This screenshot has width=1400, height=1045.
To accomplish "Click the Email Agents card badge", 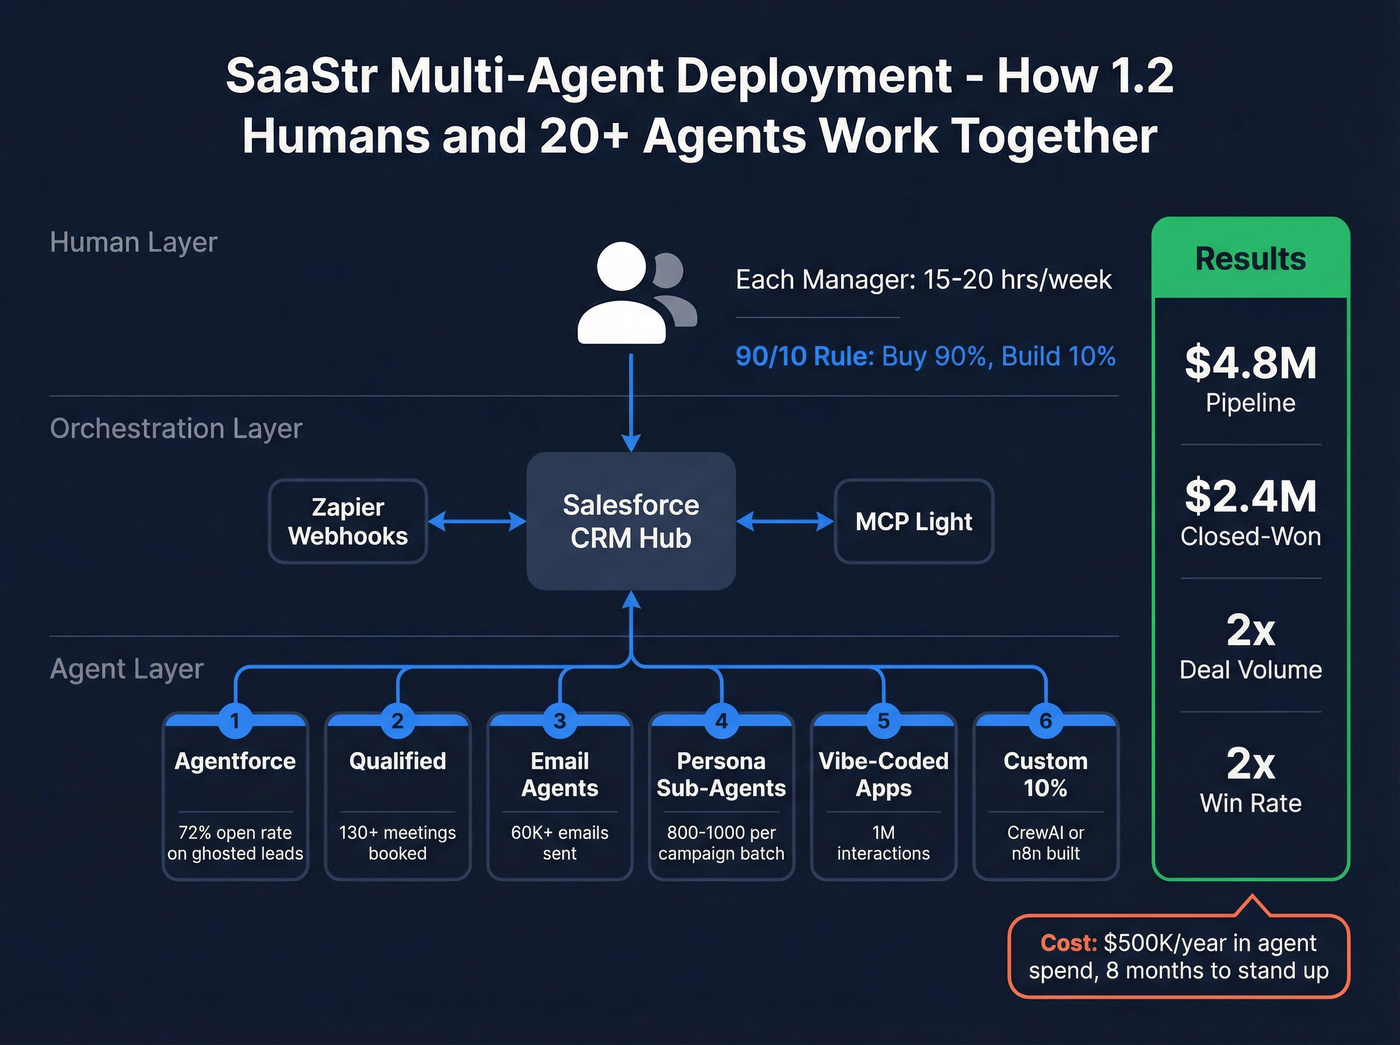I will coord(559,722).
